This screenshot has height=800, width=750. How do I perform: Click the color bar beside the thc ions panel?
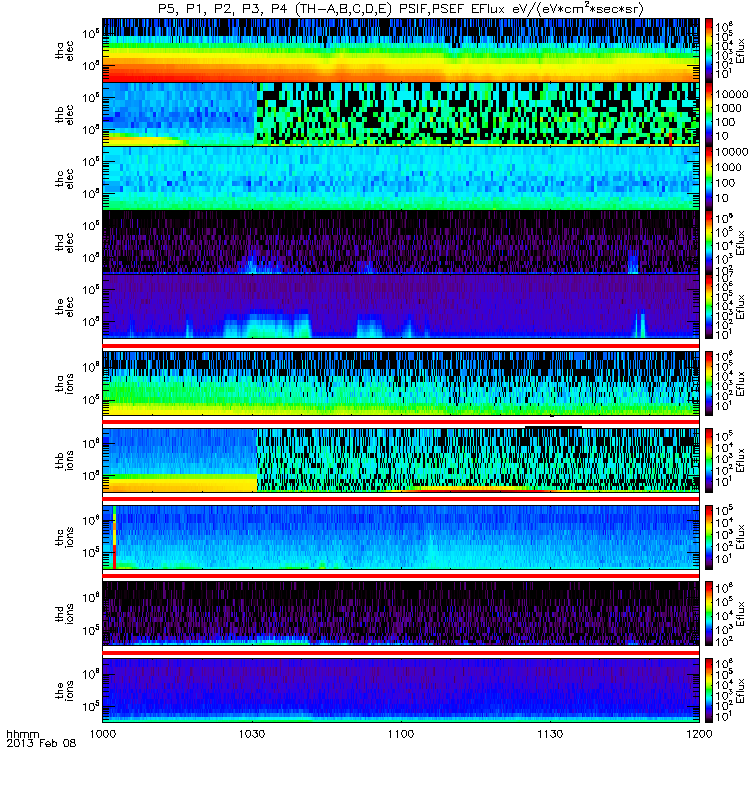coord(709,537)
